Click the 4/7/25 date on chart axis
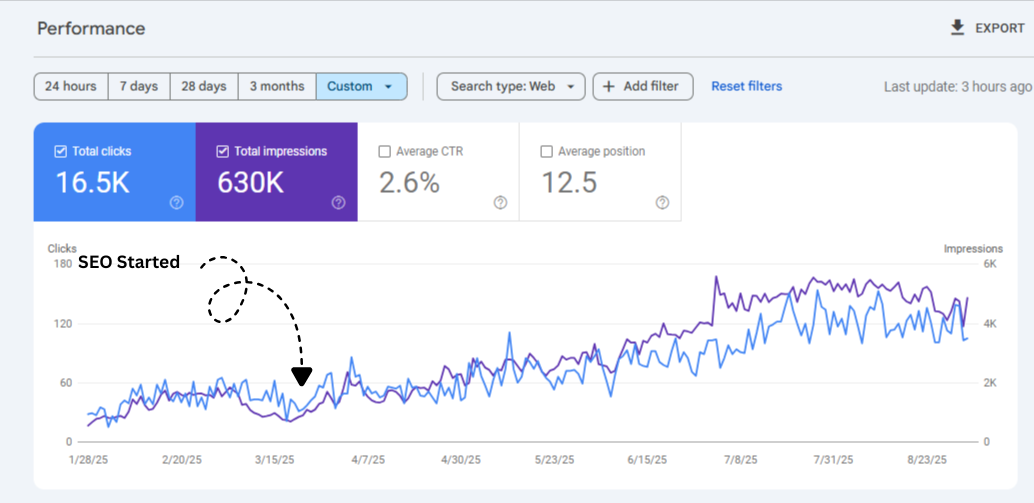 (x=368, y=461)
